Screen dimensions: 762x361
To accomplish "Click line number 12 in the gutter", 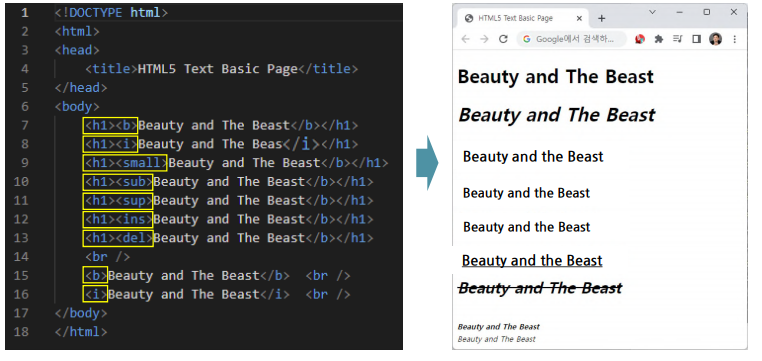I will [21, 219].
